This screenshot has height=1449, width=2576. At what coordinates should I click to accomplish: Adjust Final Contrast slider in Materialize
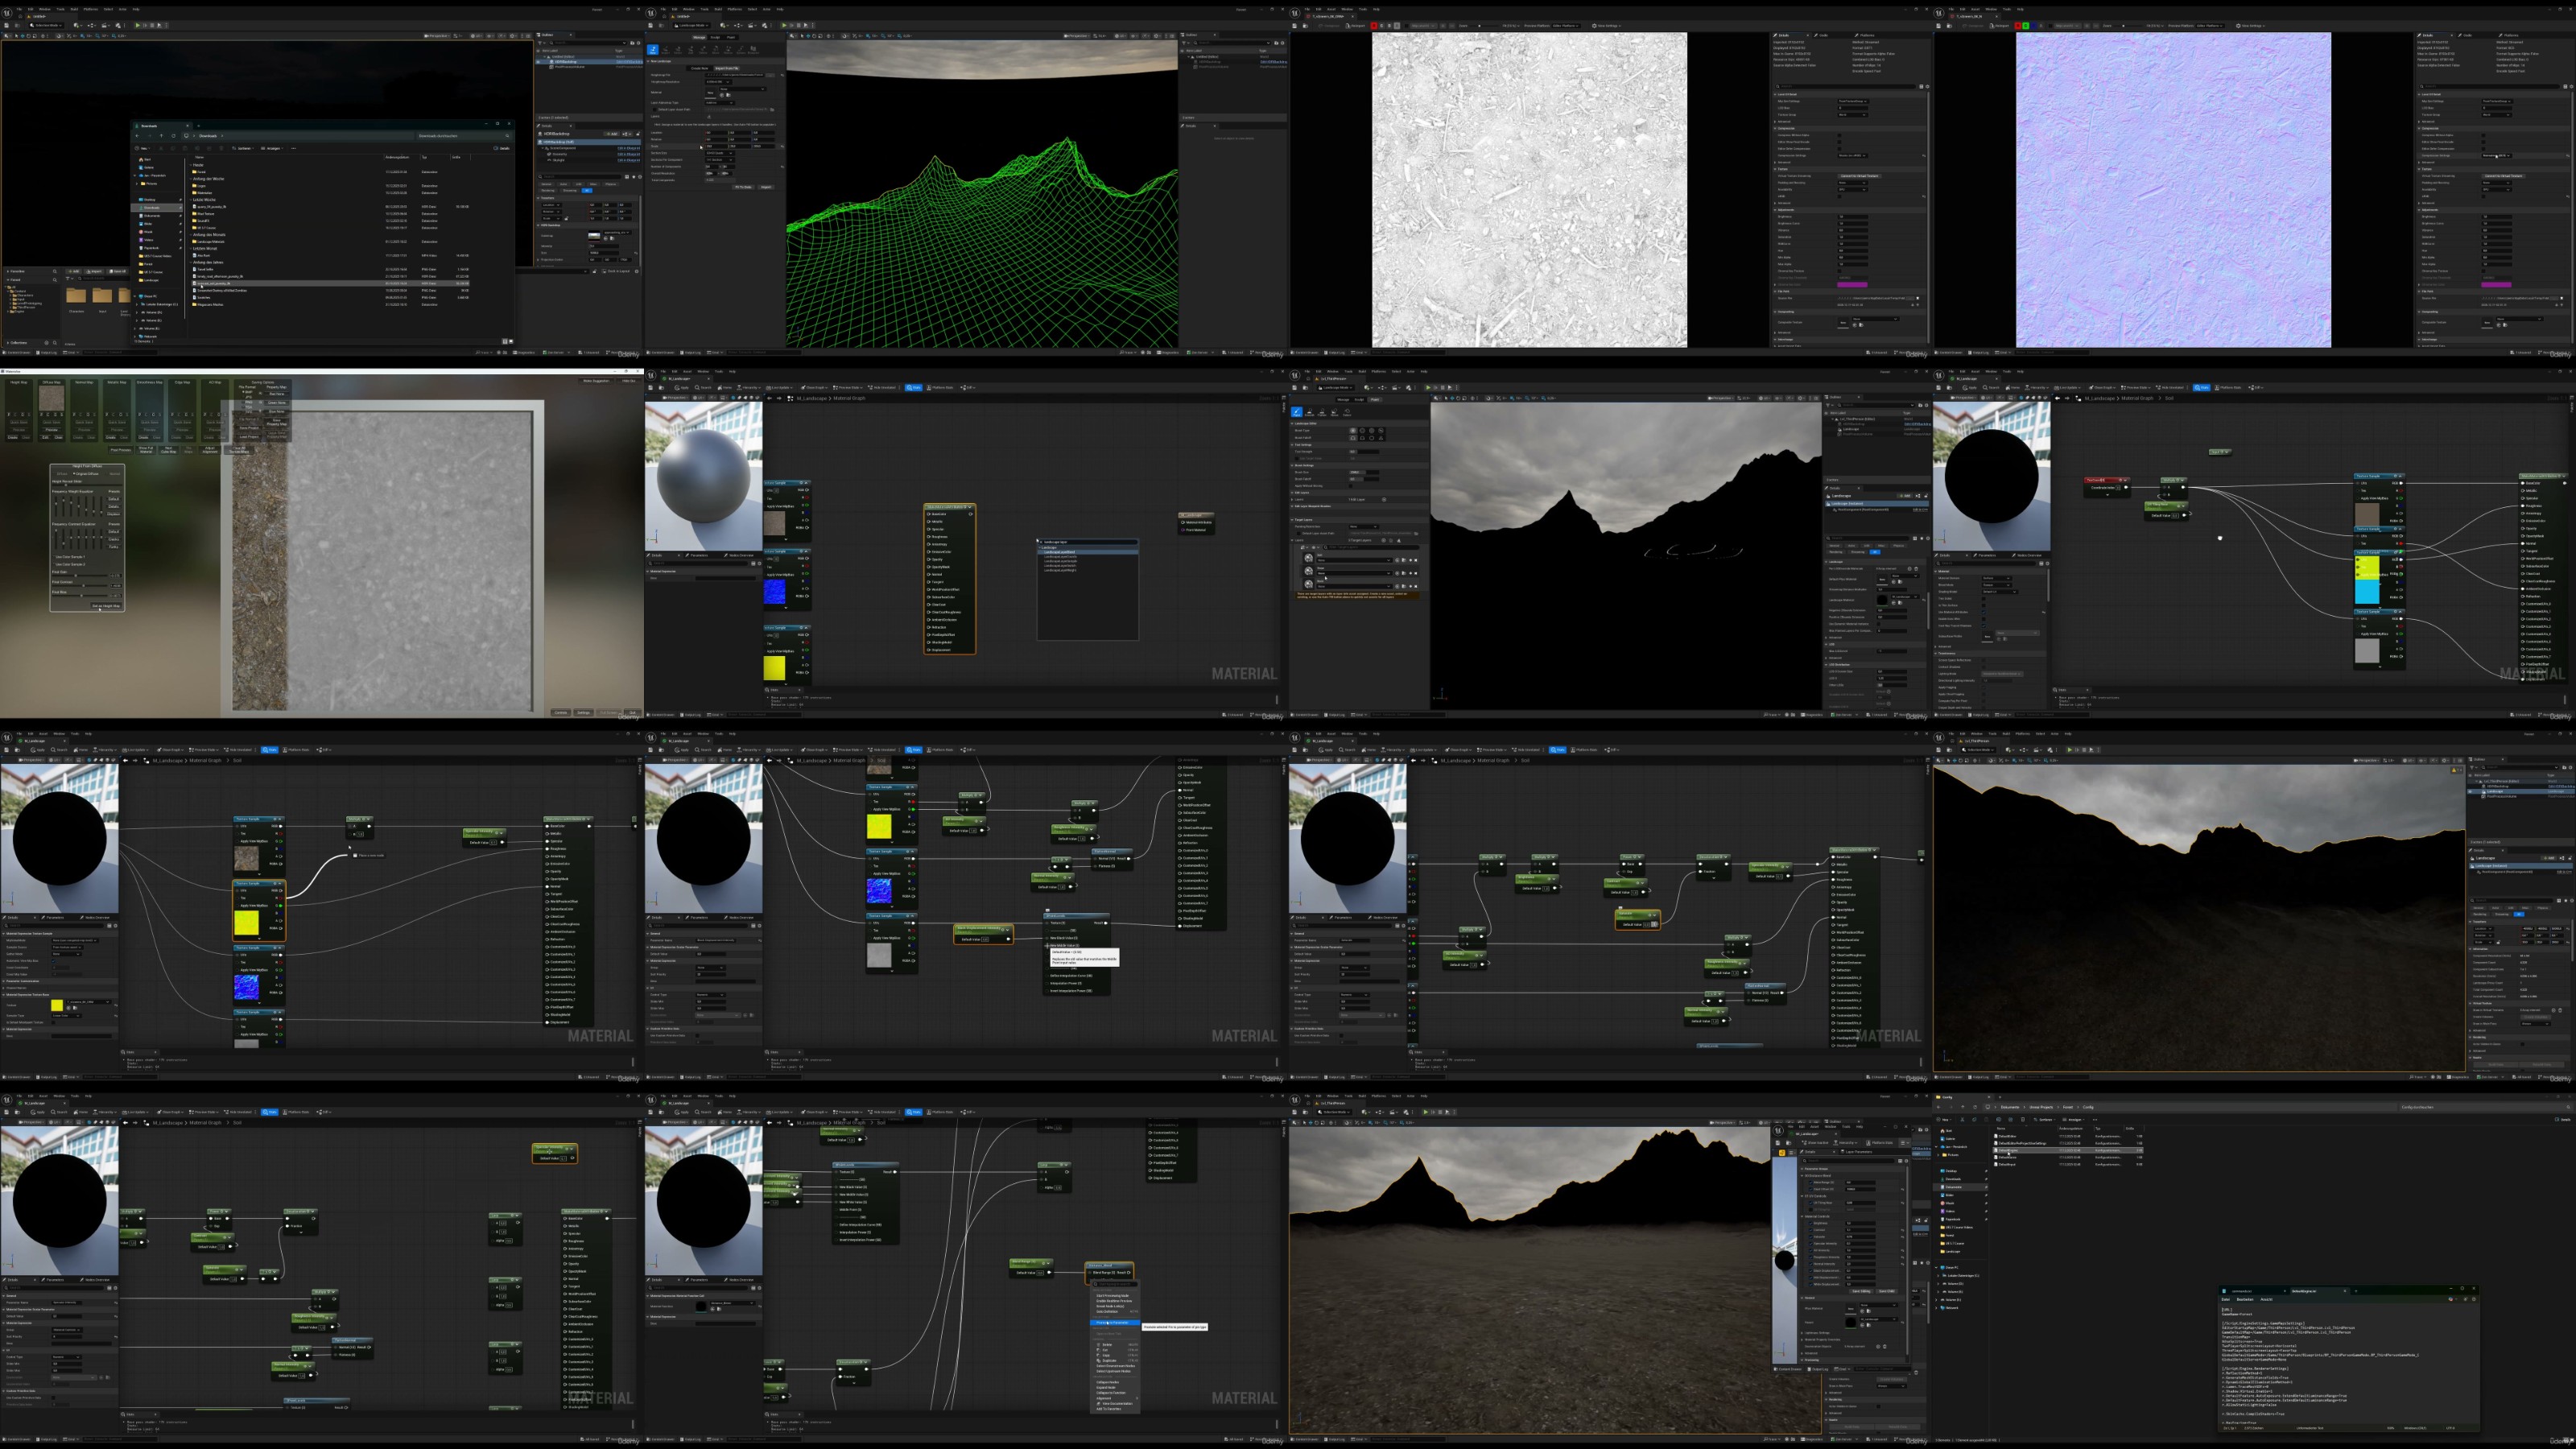click(84, 586)
